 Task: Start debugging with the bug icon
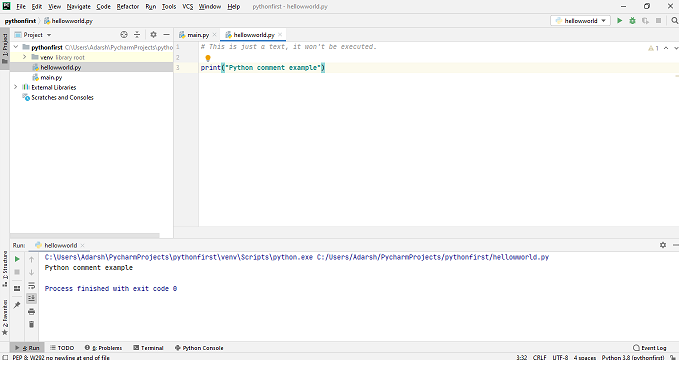(x=632, y=20)
